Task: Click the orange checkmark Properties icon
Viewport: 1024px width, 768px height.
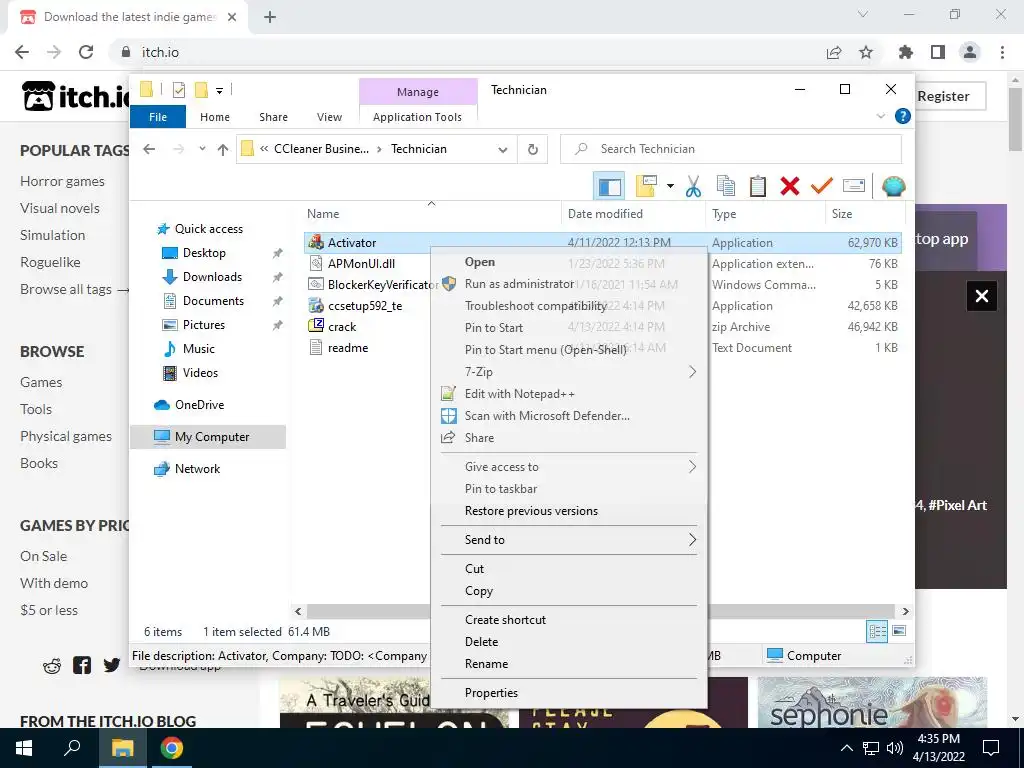Action: (x=822, y=187)
